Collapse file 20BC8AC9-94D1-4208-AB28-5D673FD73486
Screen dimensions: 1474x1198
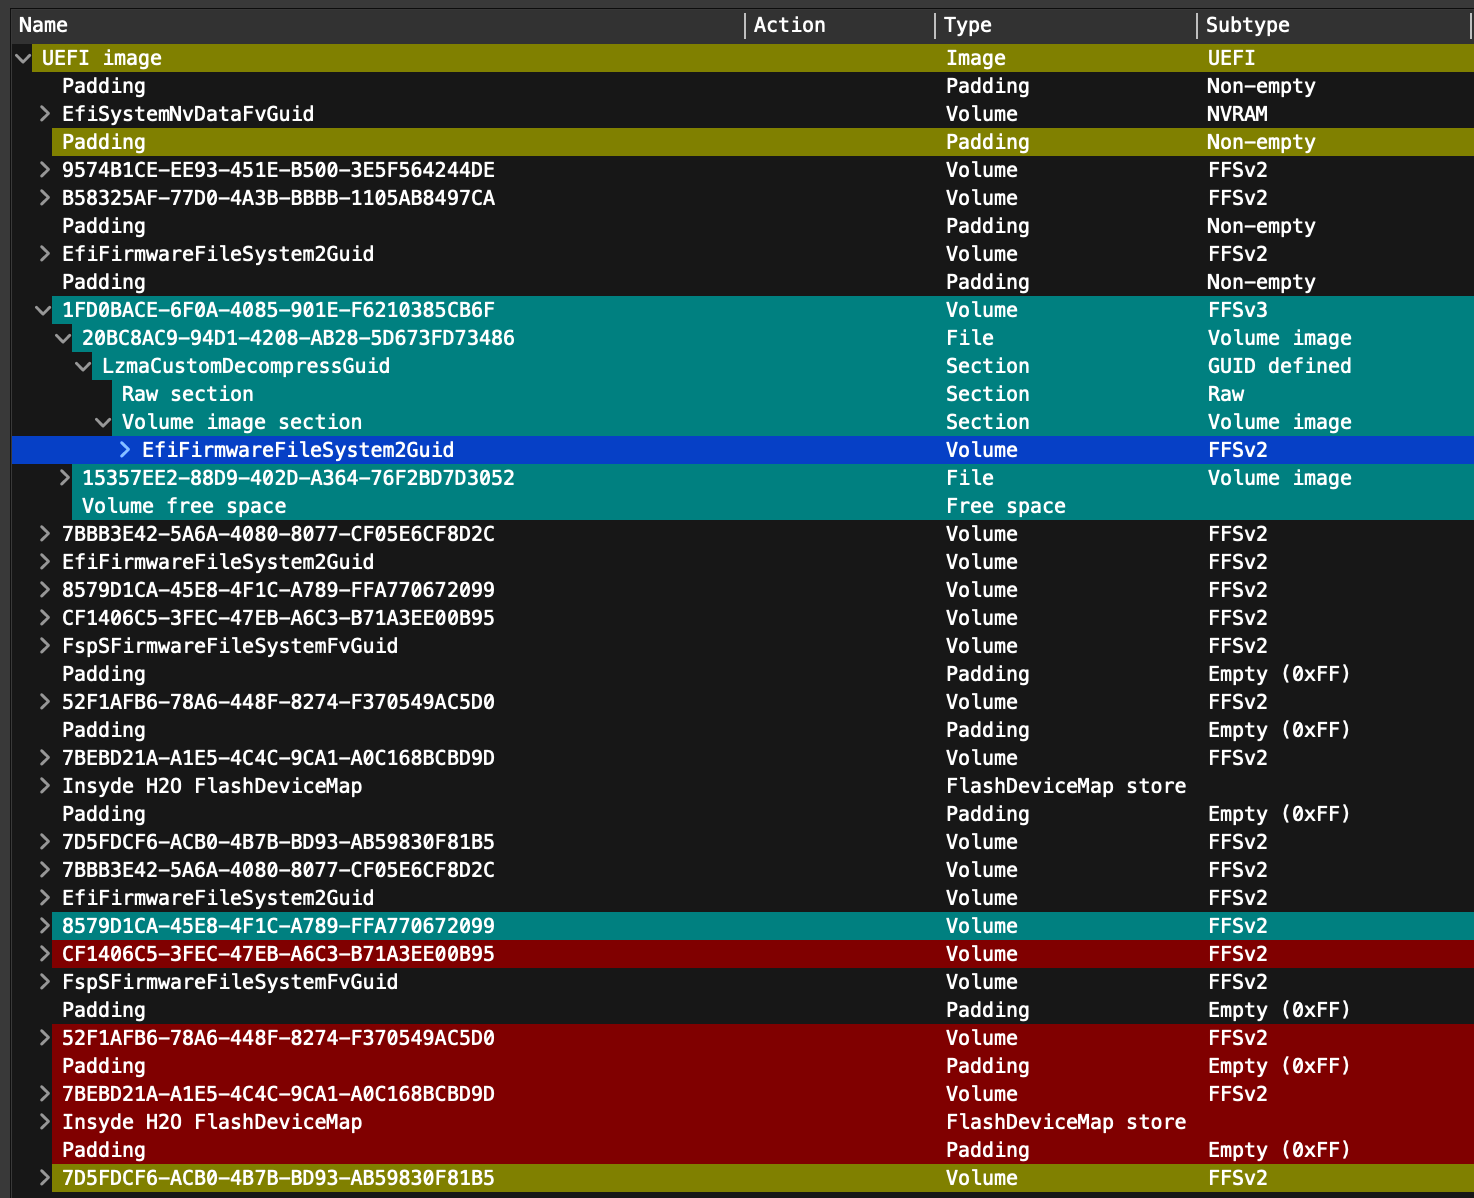(63, 338)
